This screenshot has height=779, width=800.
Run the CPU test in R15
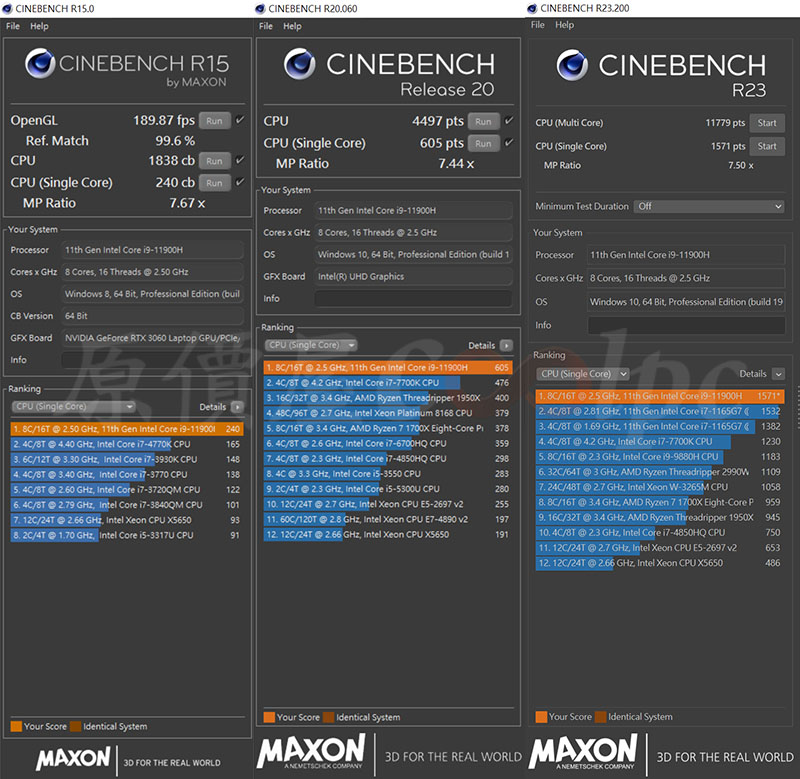214,161
